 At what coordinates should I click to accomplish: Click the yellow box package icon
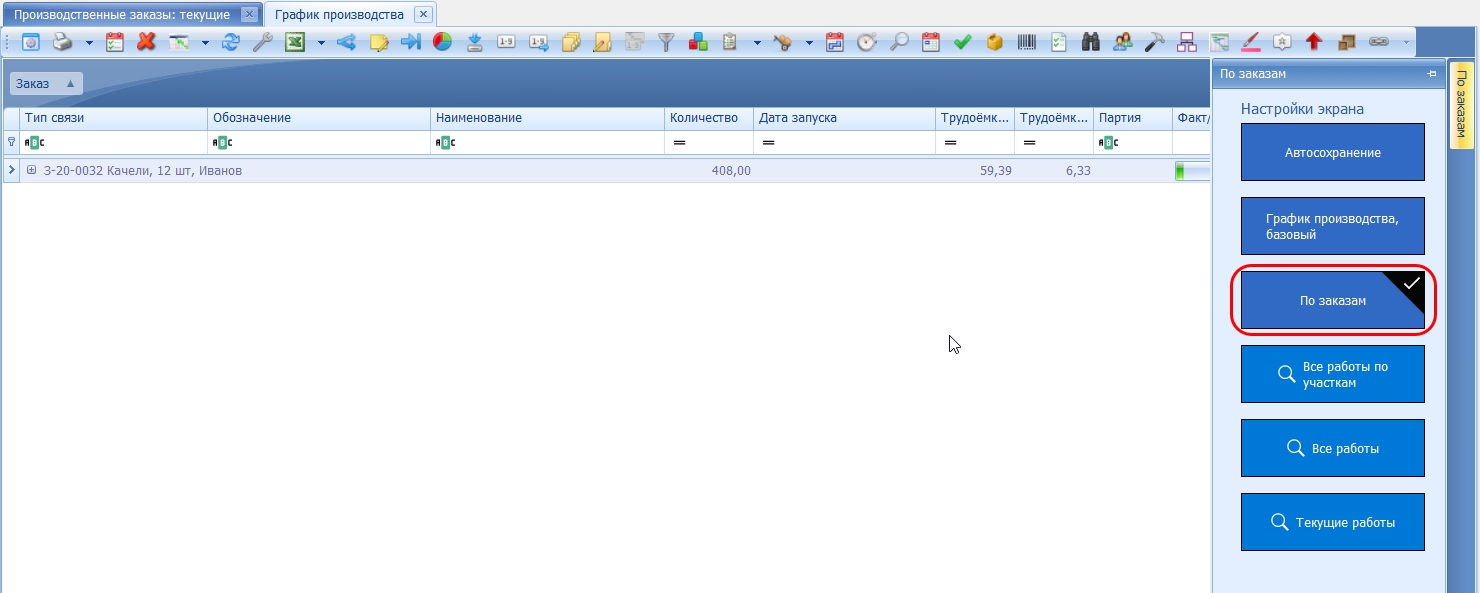[994, 42]
